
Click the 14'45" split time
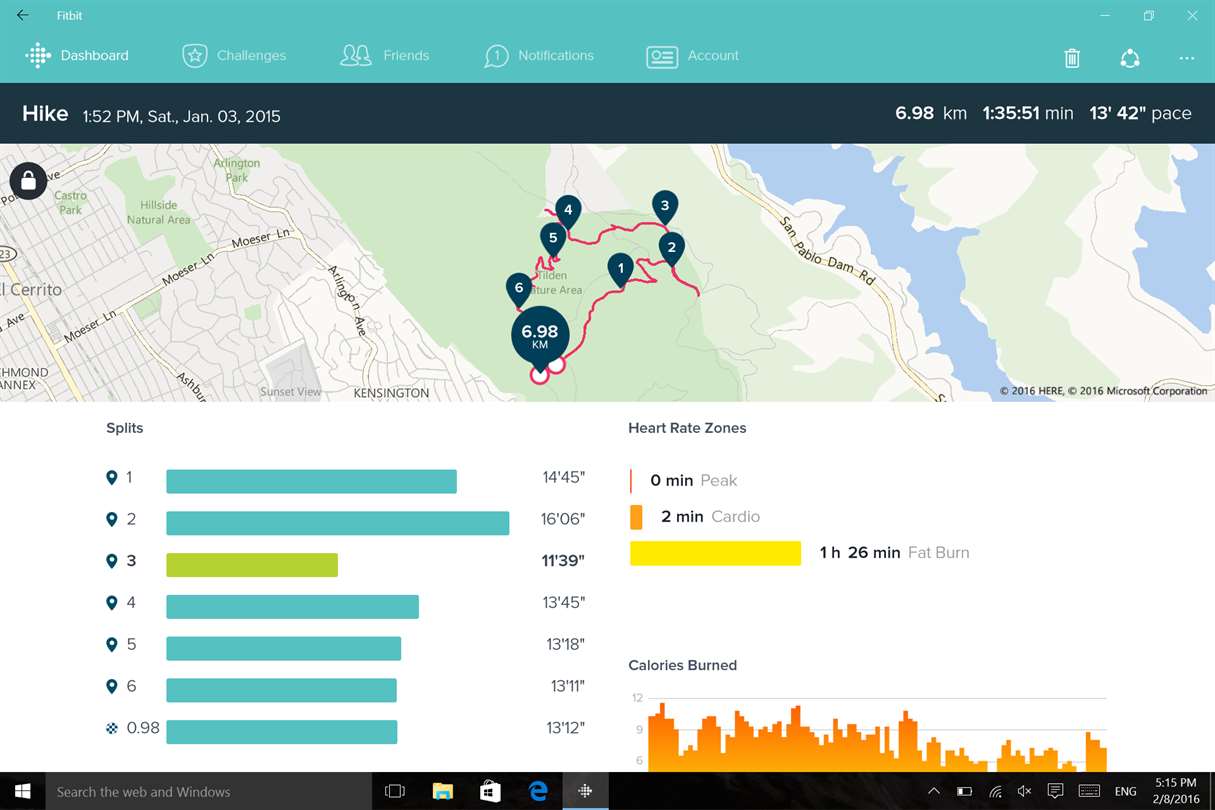(563, 477)
